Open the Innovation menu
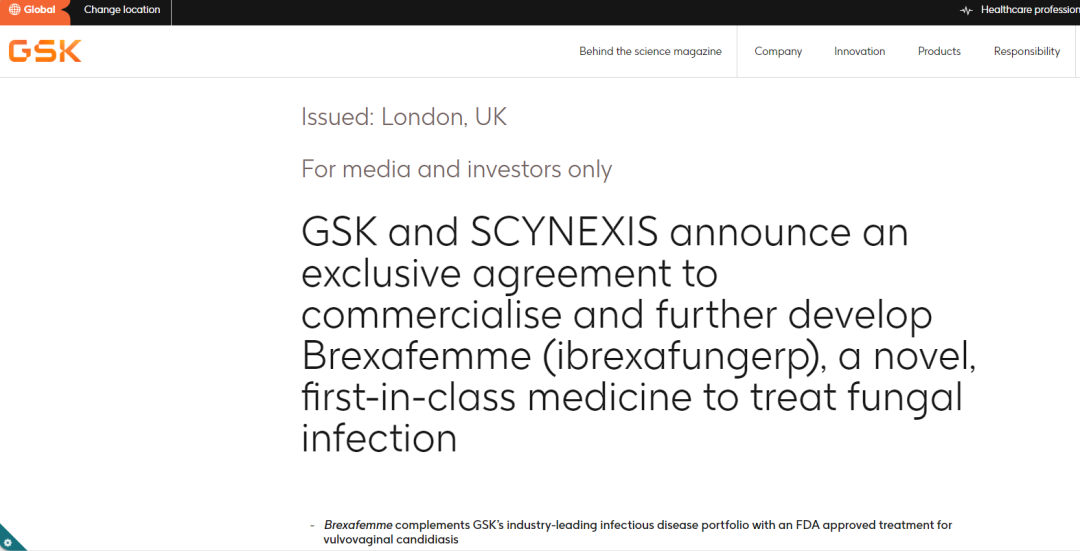This screenshot has width=1080, height=551. 860,52
